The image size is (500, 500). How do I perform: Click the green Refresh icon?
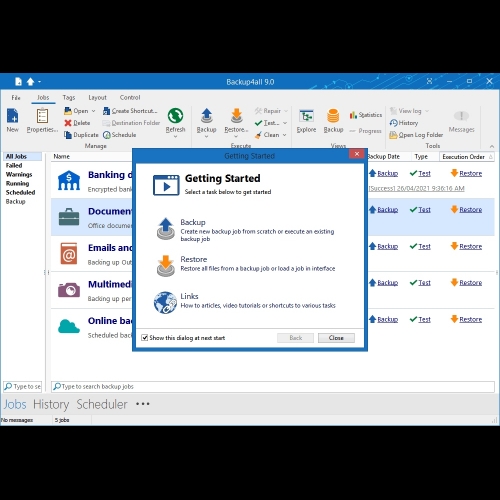[175, 116]
